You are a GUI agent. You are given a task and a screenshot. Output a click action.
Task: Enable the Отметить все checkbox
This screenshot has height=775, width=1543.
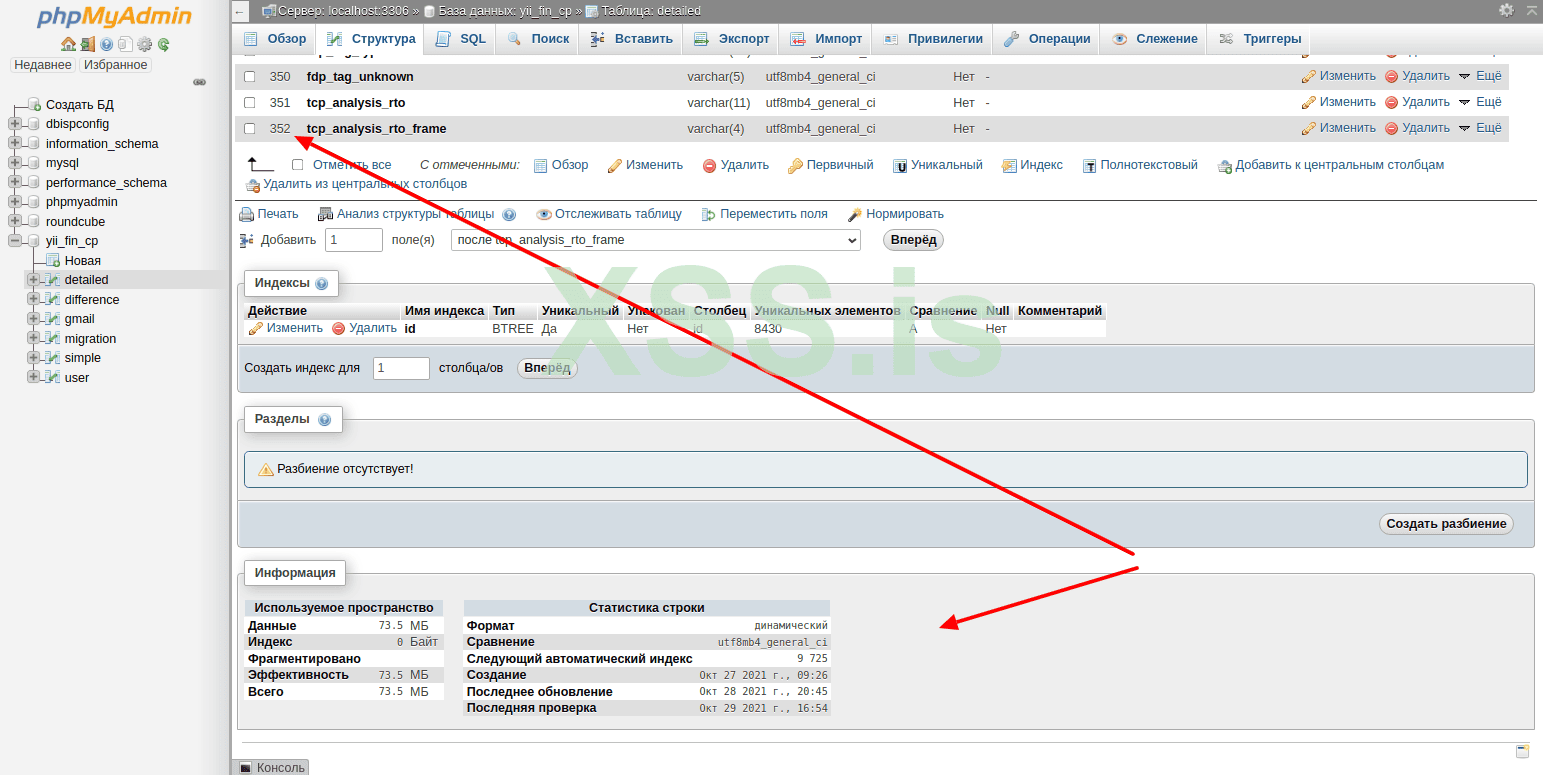click(x=297, y=165)
